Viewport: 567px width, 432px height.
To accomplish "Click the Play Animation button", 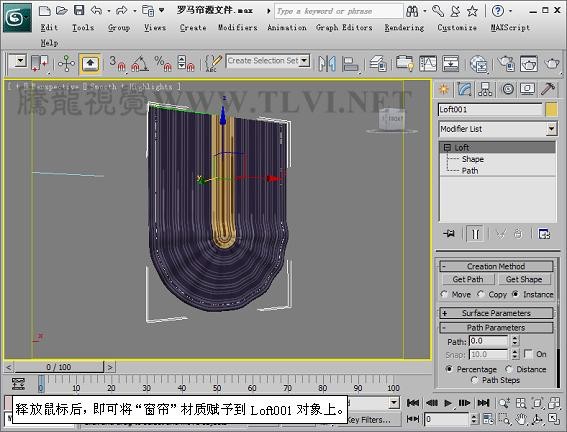I will 448,403.
